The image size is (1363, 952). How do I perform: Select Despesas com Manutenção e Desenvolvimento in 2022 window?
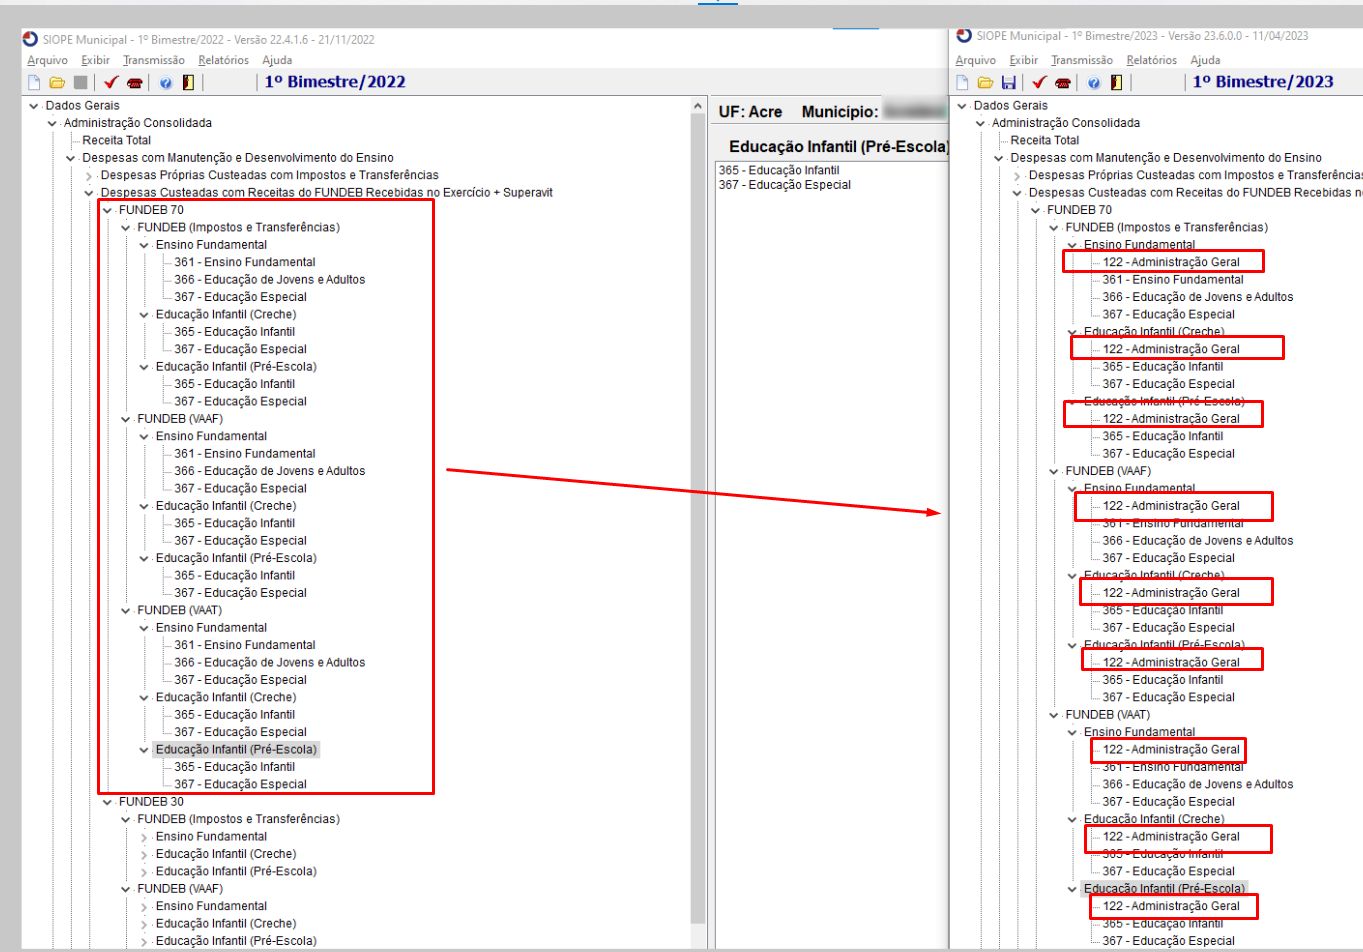point(238,158)
